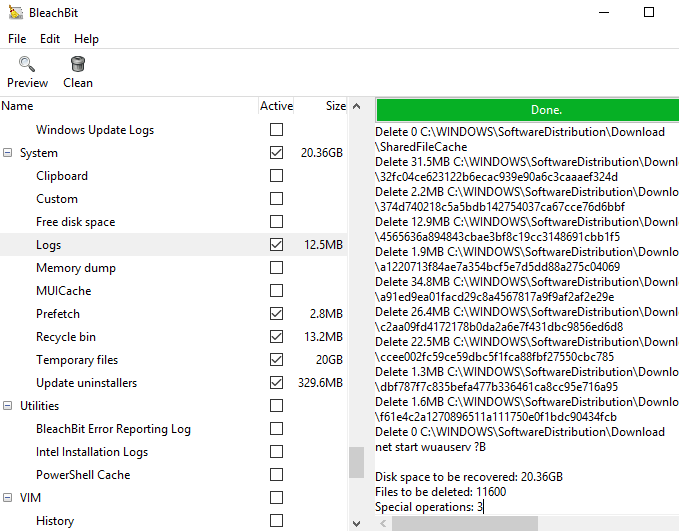Click the Clean trash can icon
Viewport: 679px width, 531px height.
click(77, 66)
